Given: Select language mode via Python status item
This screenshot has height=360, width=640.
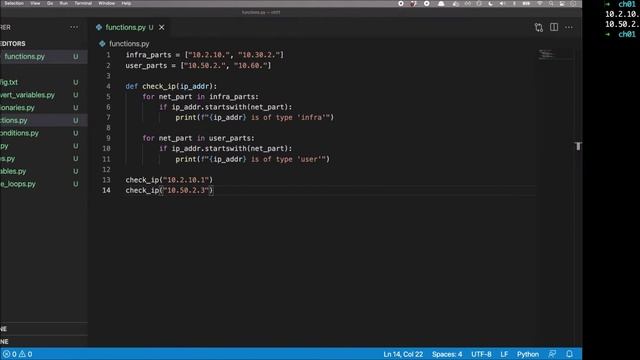Looking at the screenshot, I should coord(528,354).
